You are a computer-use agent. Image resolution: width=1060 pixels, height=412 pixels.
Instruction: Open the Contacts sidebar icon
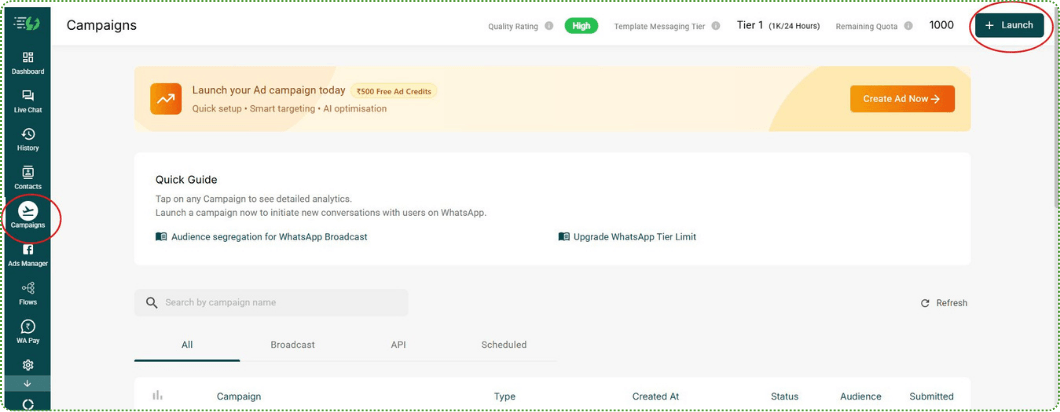28,177
